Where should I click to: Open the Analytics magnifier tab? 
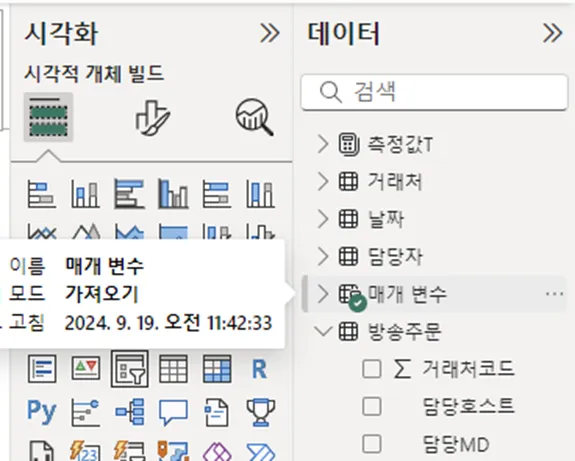(254, 118)
